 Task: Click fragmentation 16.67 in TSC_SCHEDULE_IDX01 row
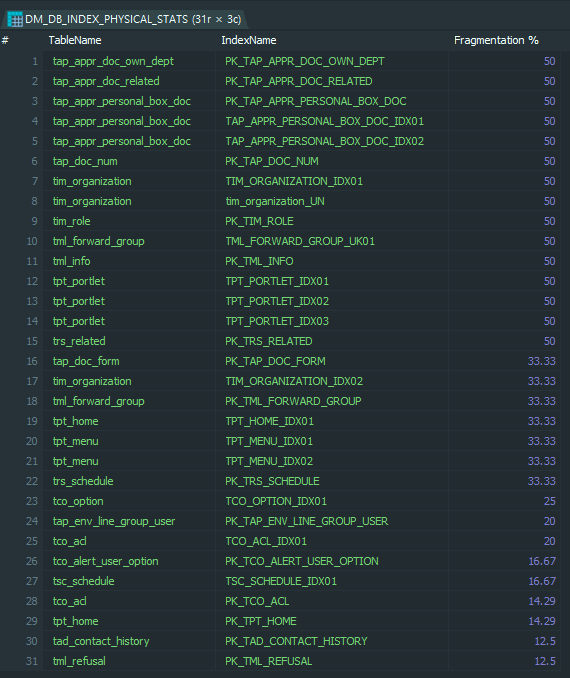coord(542,581)
